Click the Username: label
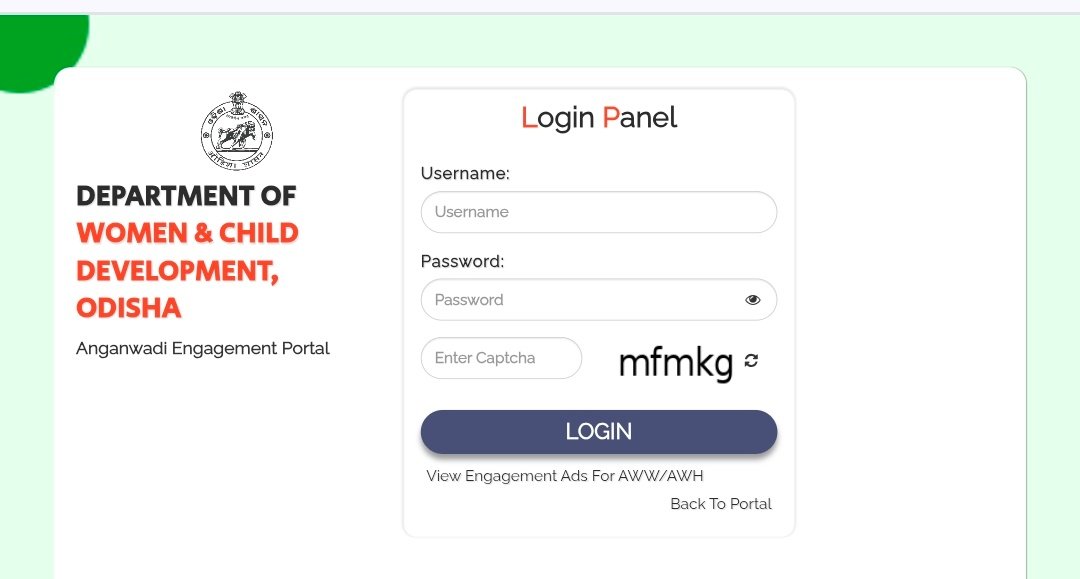 (465, 174)
